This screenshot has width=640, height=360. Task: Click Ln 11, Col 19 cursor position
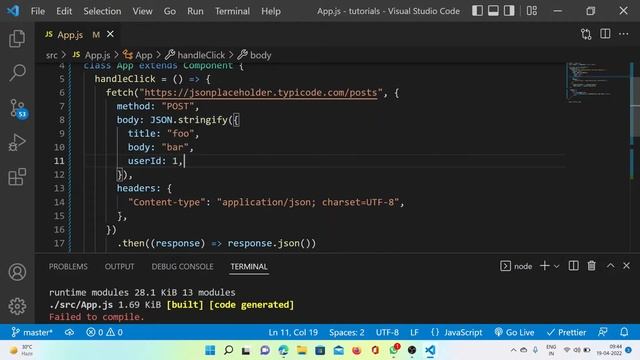[x=293, y=332]
